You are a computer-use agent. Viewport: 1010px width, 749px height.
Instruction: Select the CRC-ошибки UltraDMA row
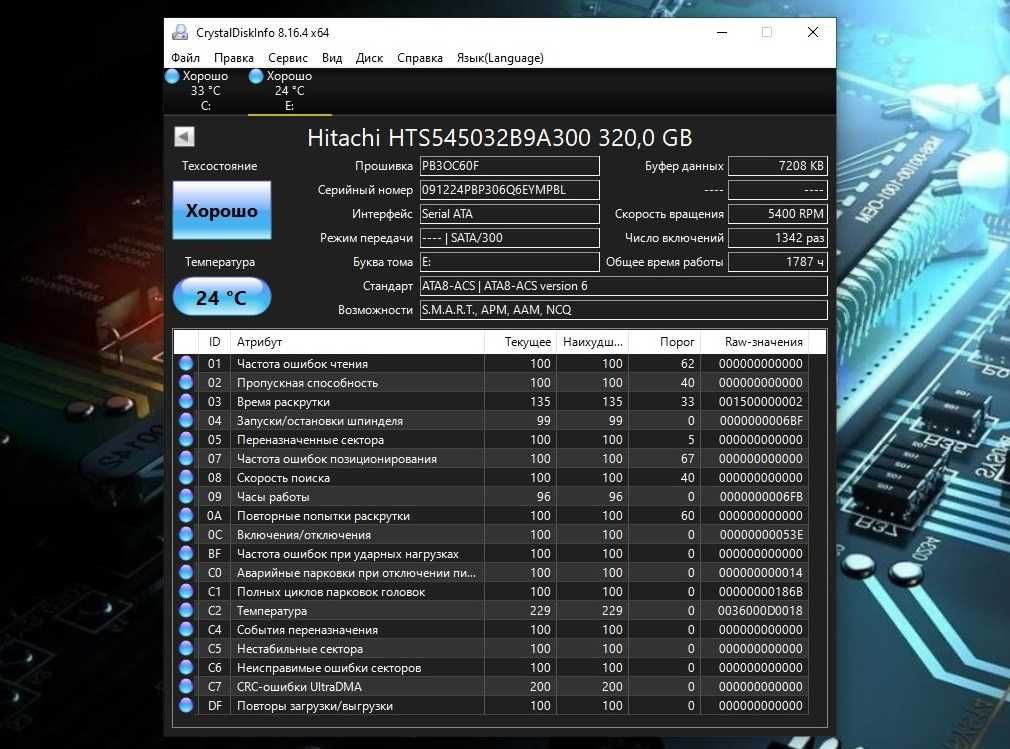pos(491,687)
